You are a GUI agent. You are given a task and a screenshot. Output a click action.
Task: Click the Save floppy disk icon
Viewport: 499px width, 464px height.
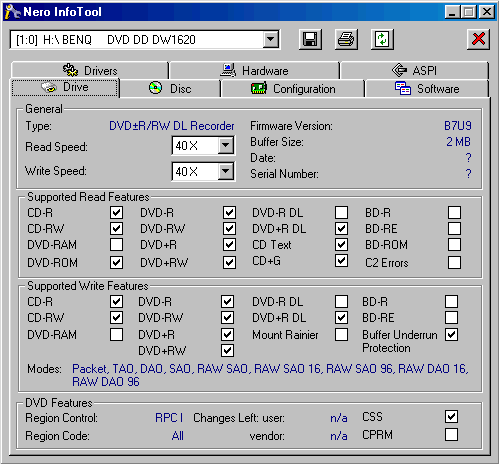310,39
